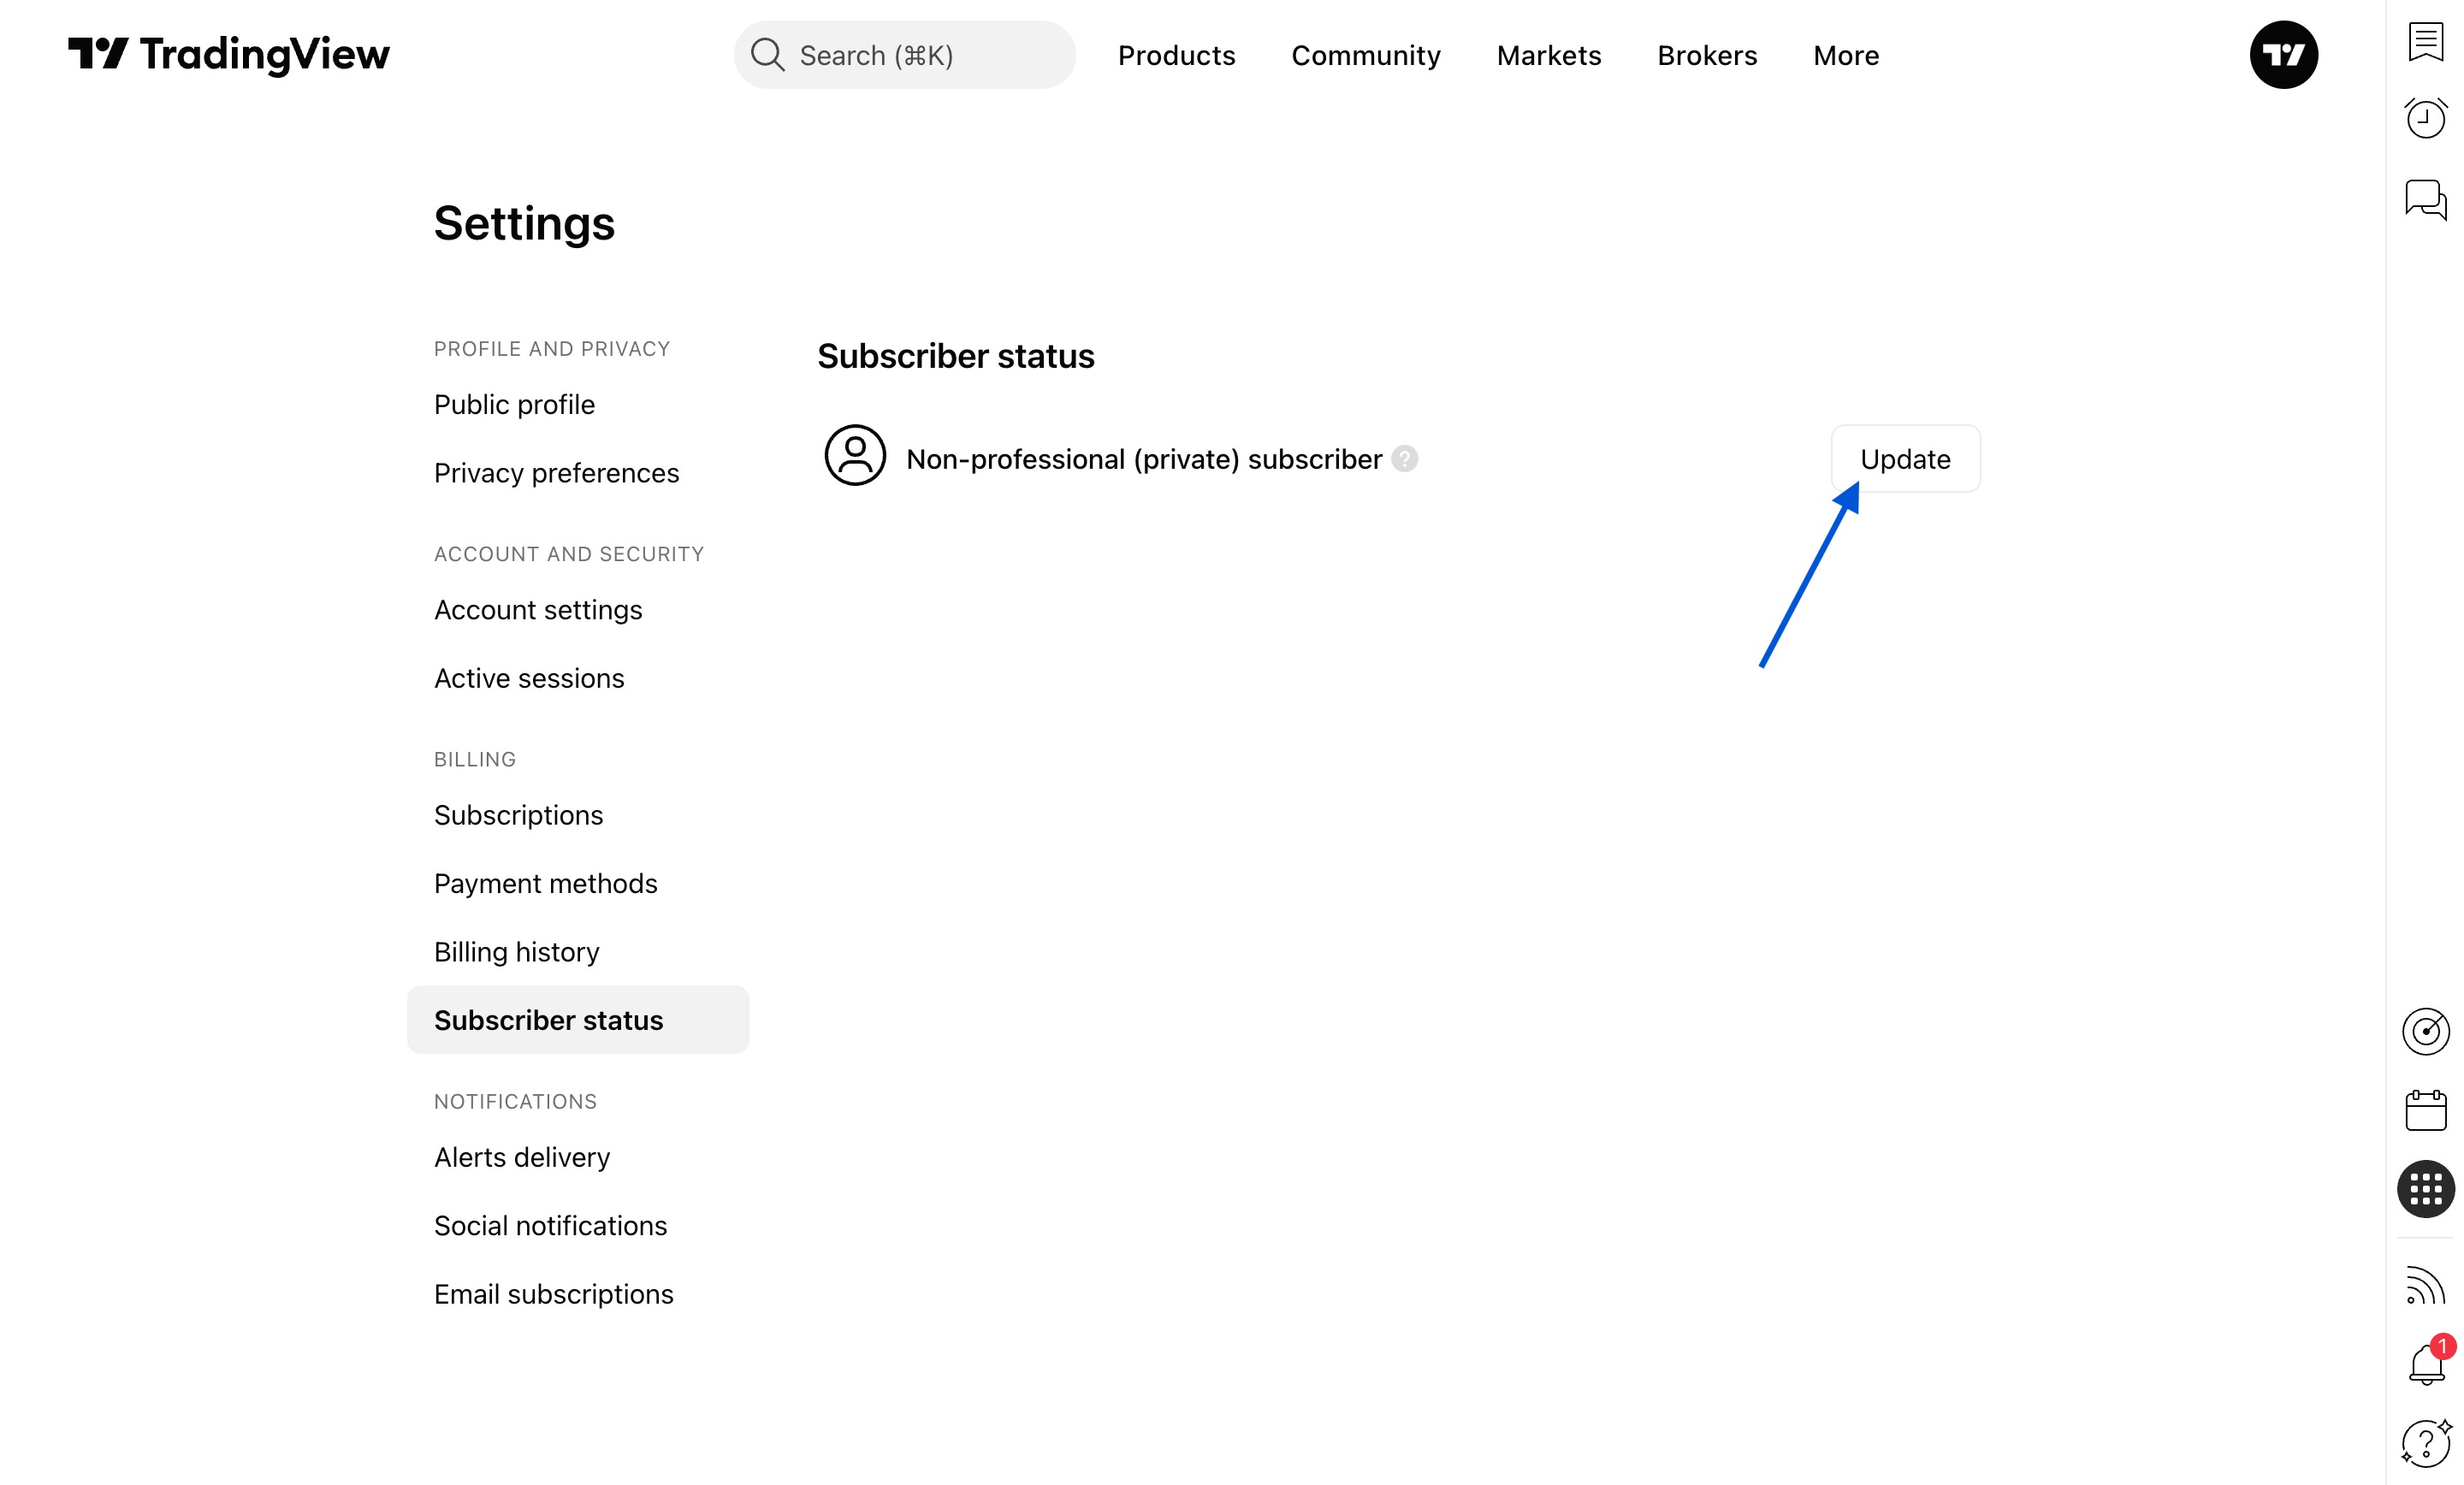The image size is (2464, 1485).
Task: Open Billing history section
Action: (516, 952)
